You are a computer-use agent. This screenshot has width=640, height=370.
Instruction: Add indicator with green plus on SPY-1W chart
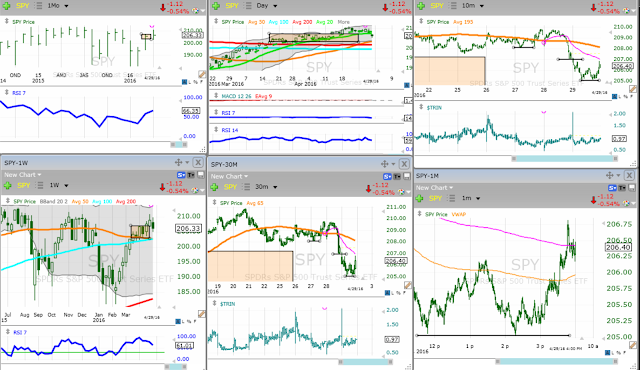coord(7,186)
